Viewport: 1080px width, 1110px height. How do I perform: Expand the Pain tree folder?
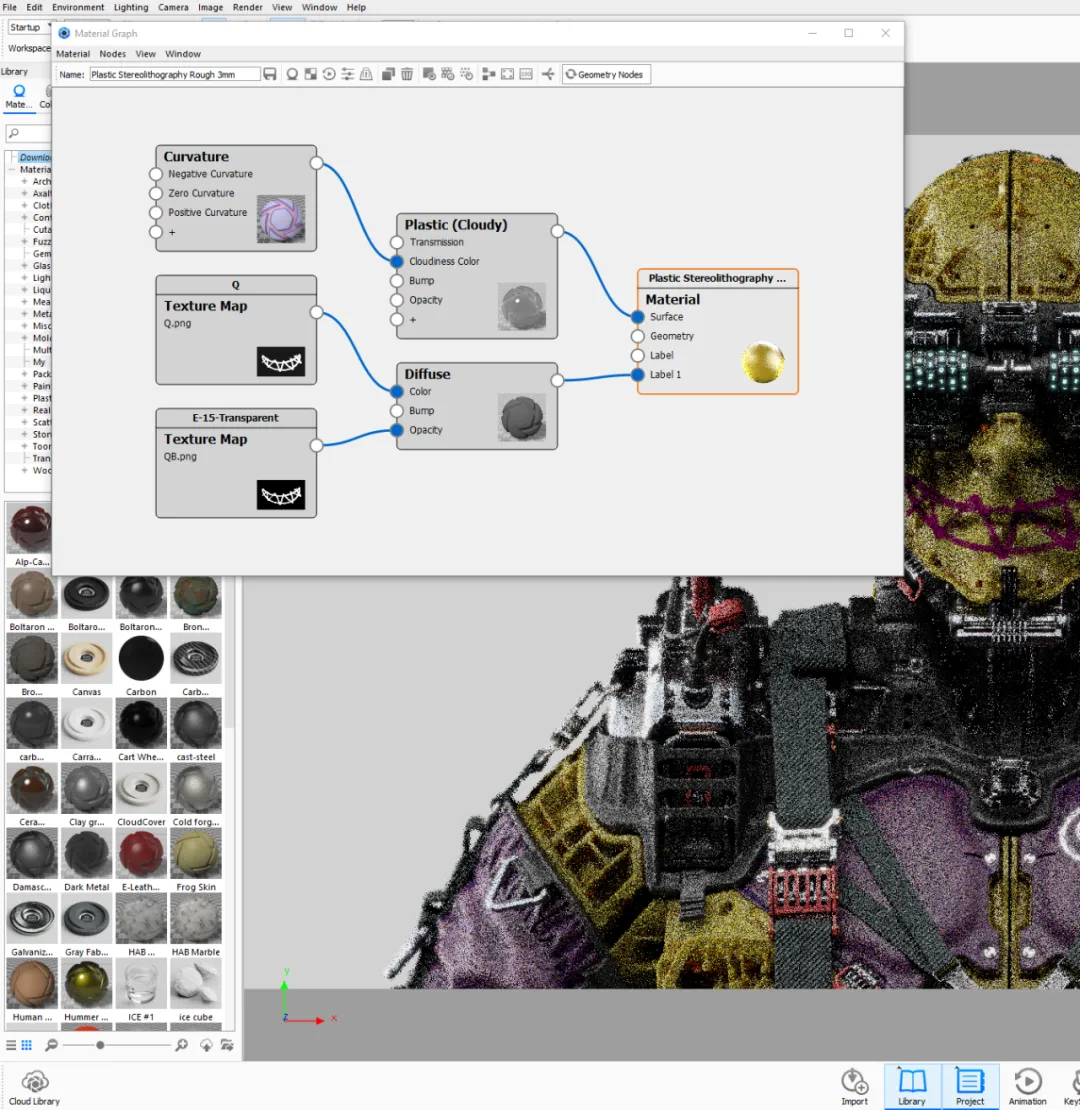24,387
